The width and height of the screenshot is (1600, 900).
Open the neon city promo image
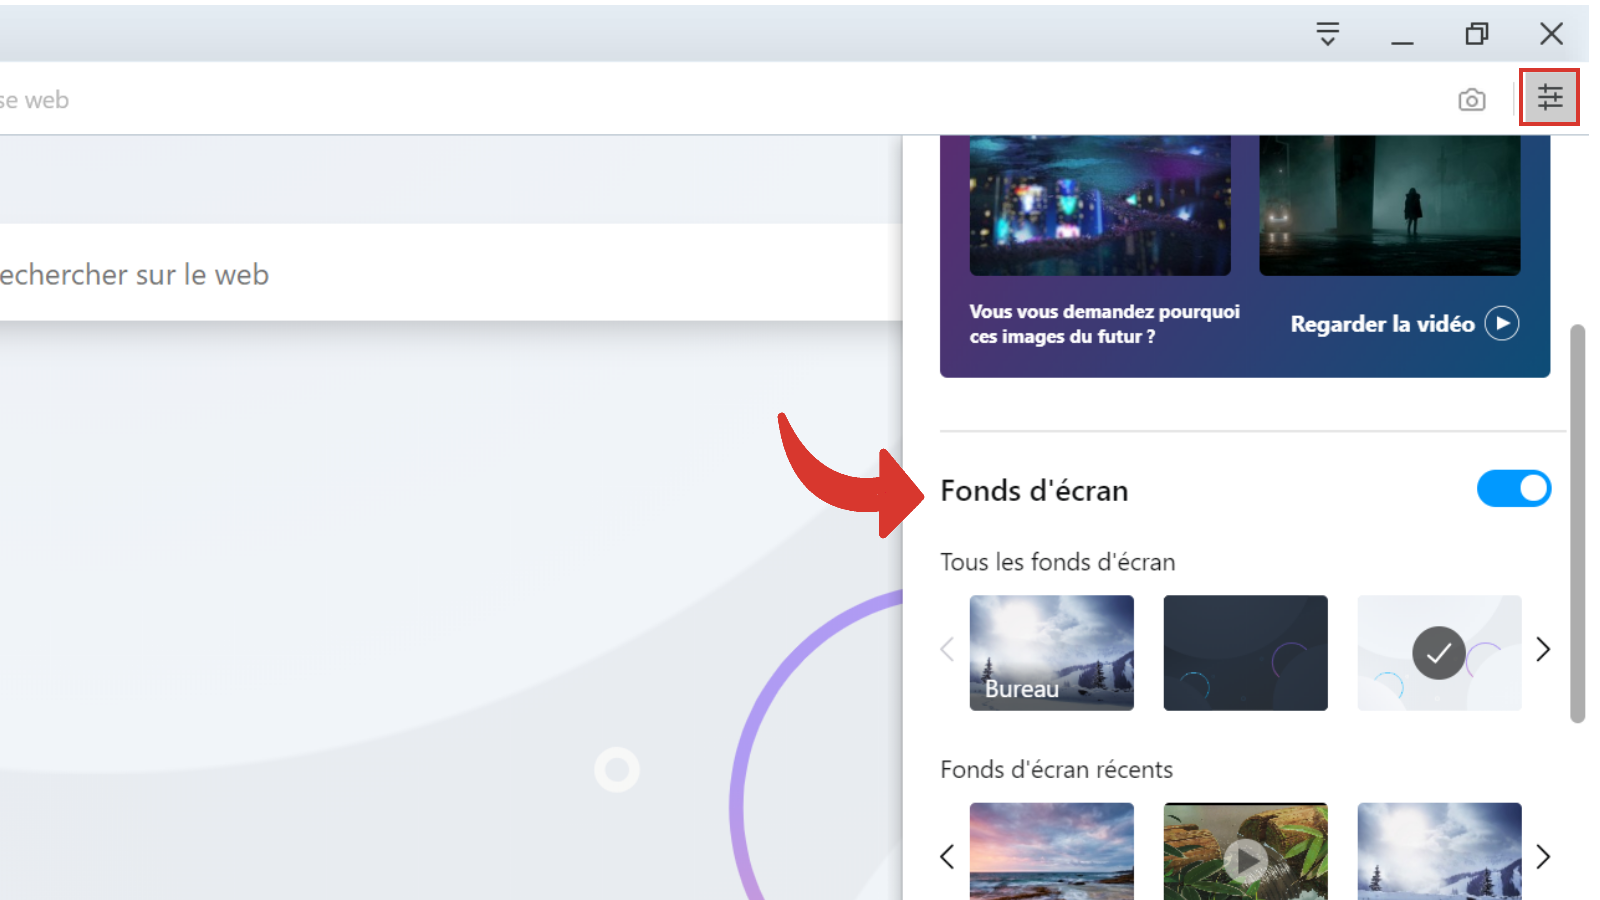[x=1100, y=205]
